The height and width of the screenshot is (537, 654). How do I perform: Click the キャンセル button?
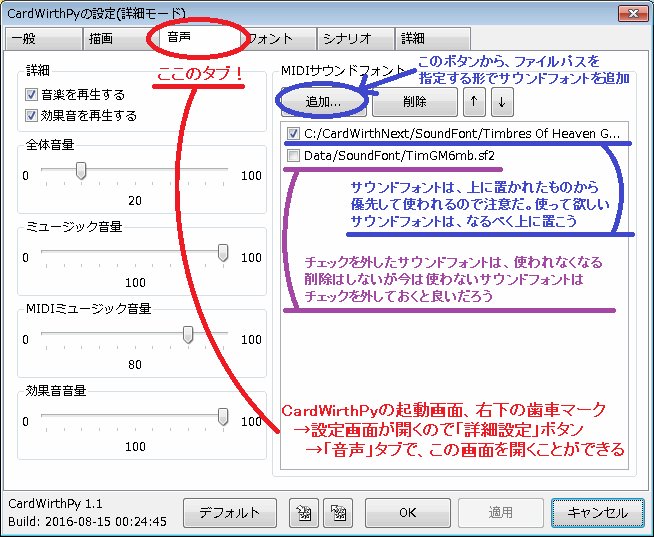[598, 512]
